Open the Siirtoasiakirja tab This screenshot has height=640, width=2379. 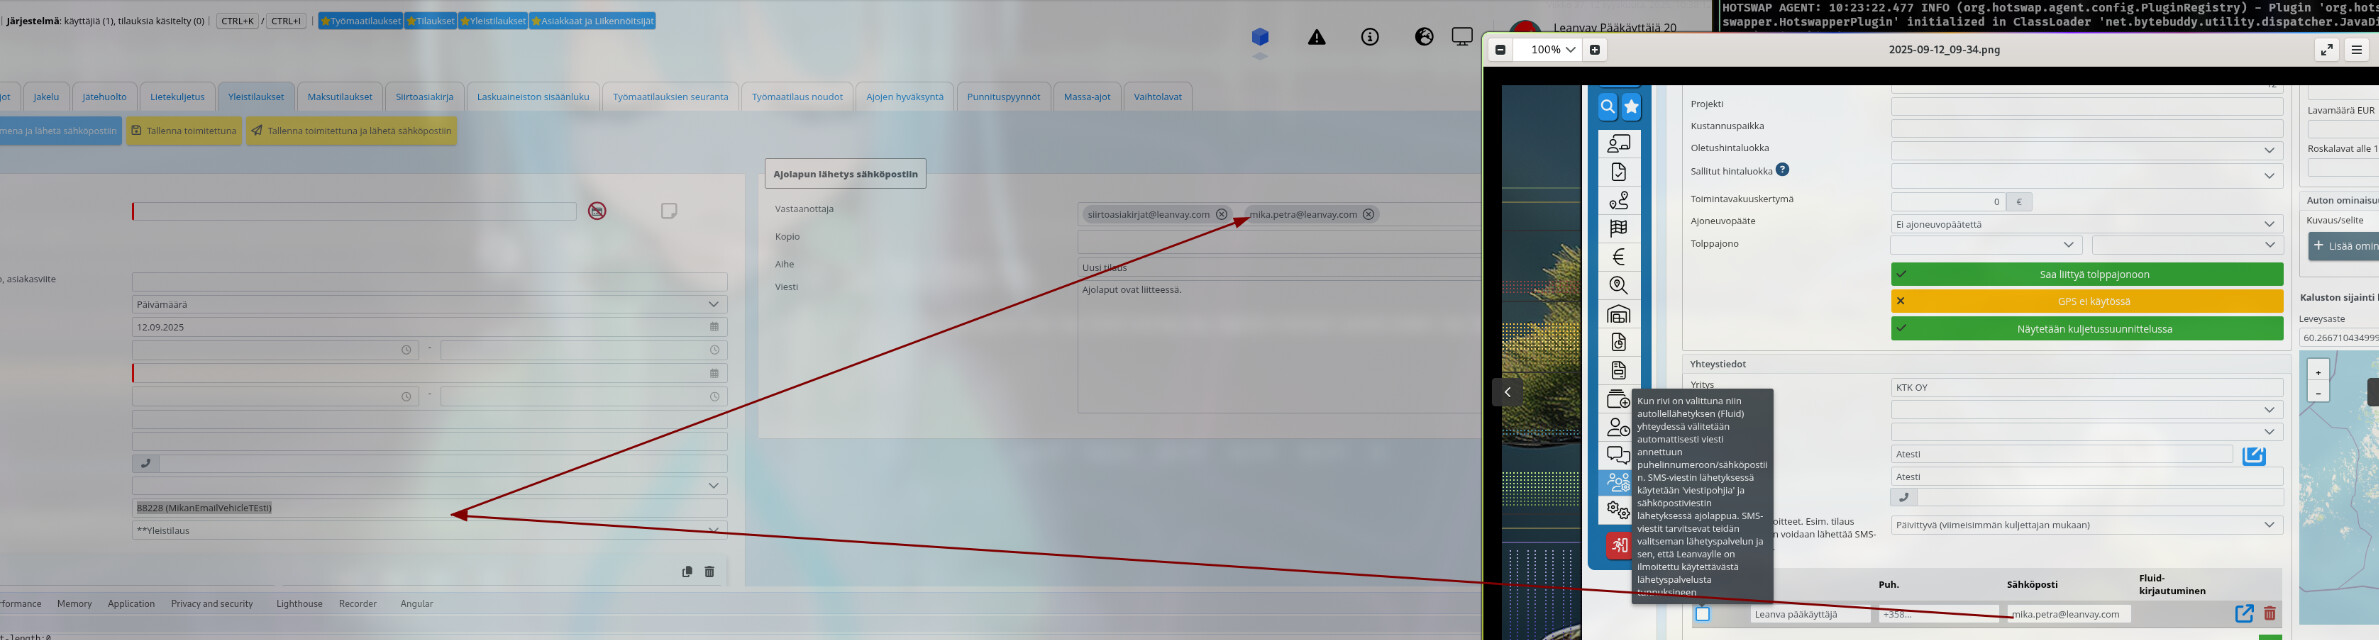tap(424, 97)
